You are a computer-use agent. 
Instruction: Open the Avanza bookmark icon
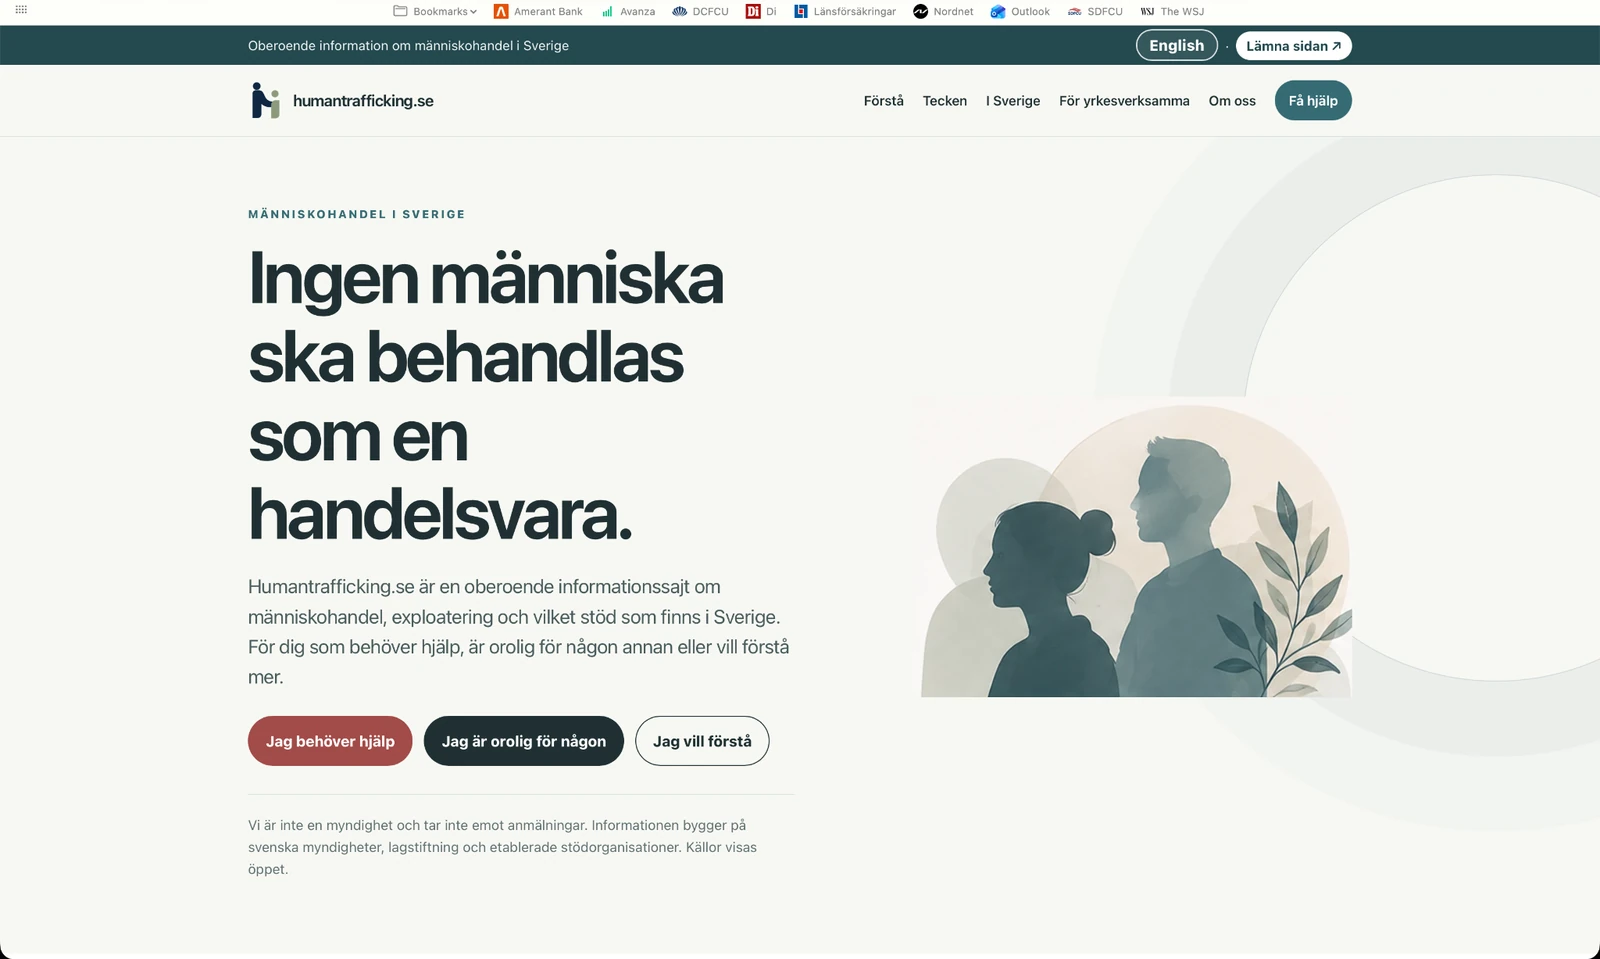click(x=607, y=11)
